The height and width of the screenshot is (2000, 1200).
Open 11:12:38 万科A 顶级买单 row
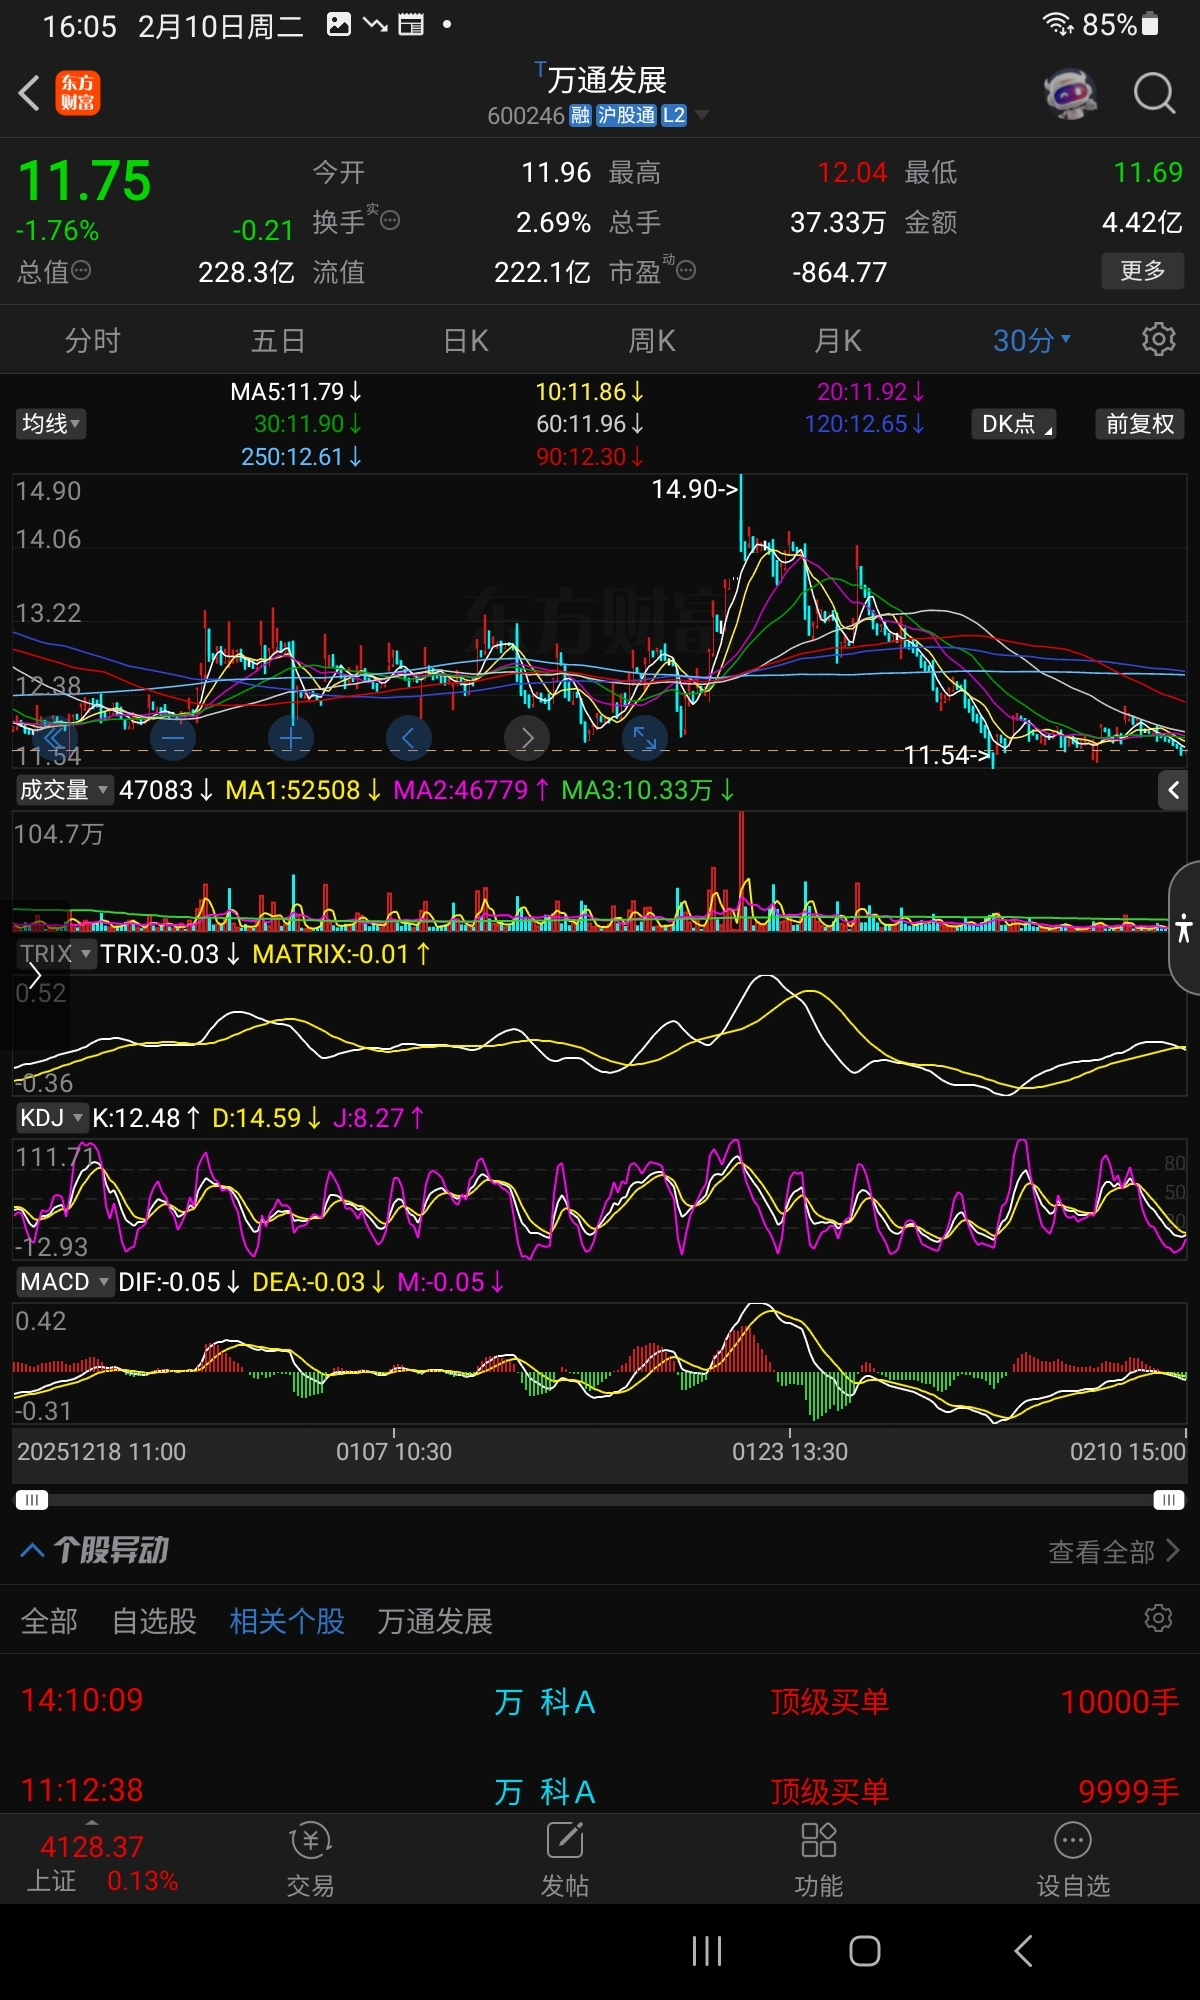pos(600,1790)
